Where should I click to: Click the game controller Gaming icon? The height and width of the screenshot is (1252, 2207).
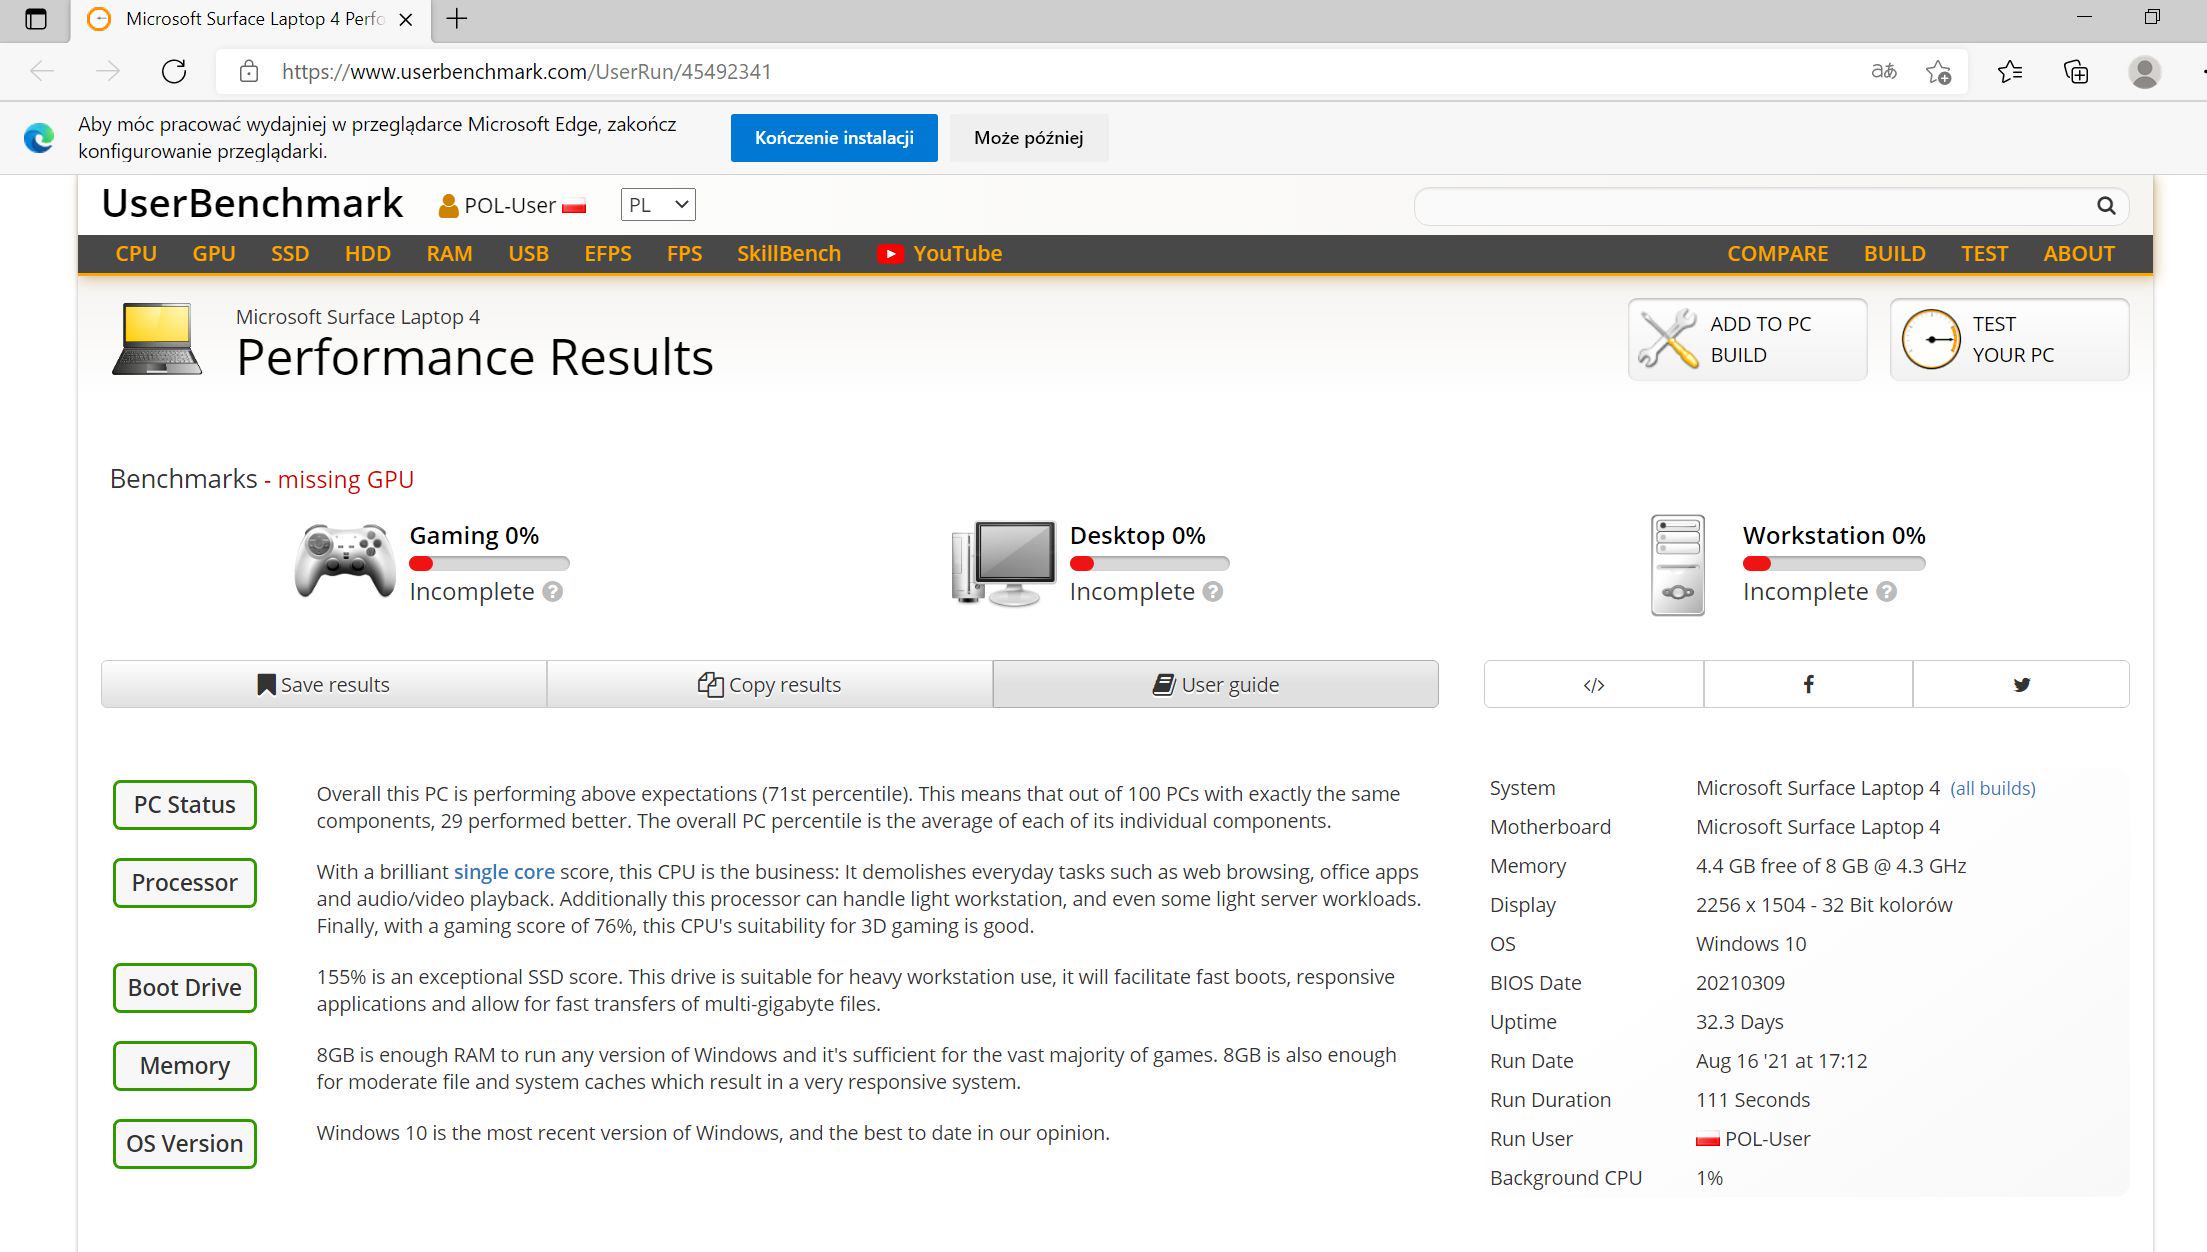click(345, 562)
